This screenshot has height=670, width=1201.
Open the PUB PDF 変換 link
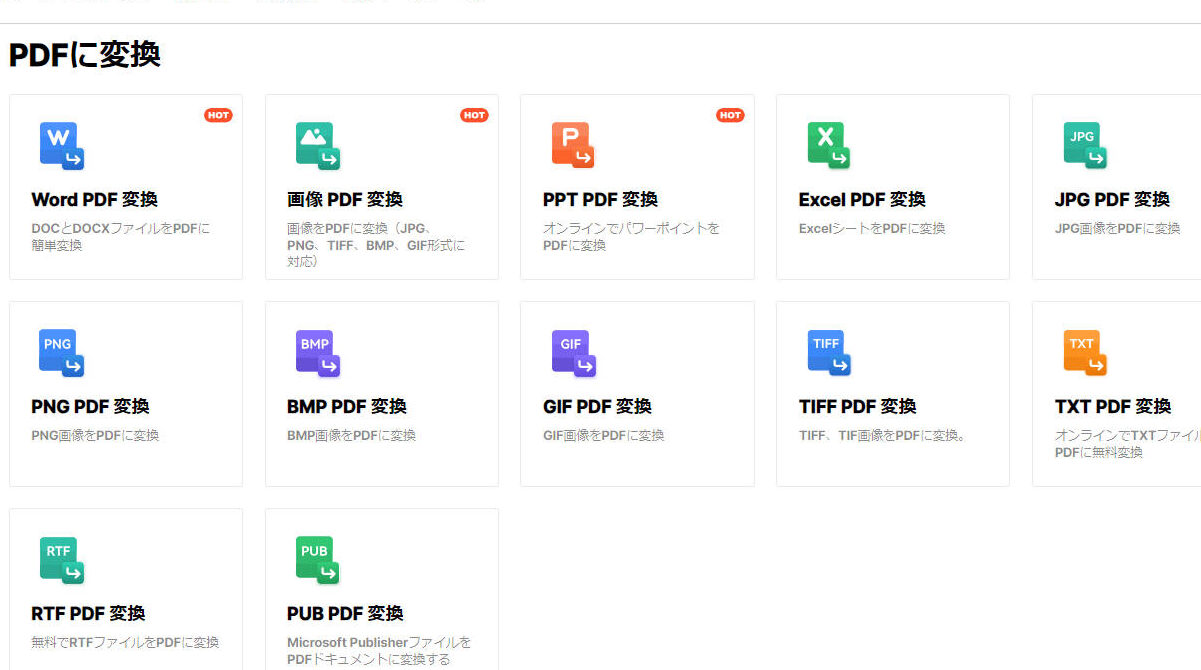click(345, 614)
